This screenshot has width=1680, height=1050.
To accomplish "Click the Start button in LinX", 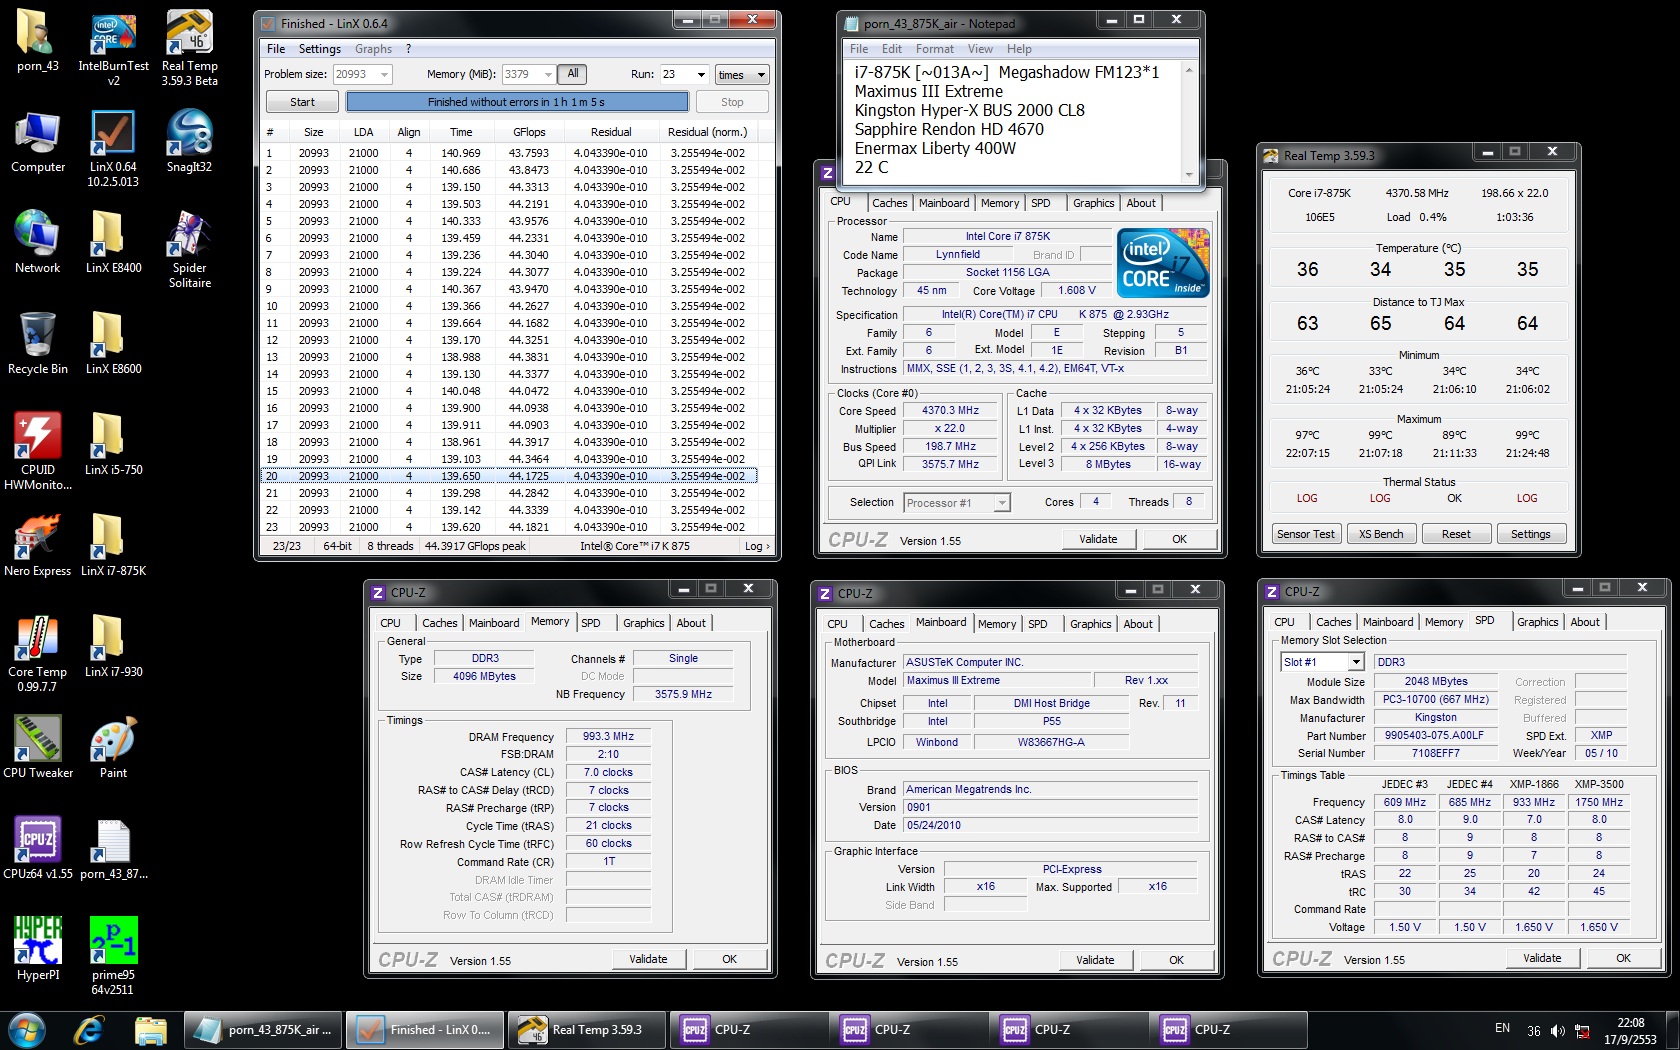I will 302,102.
